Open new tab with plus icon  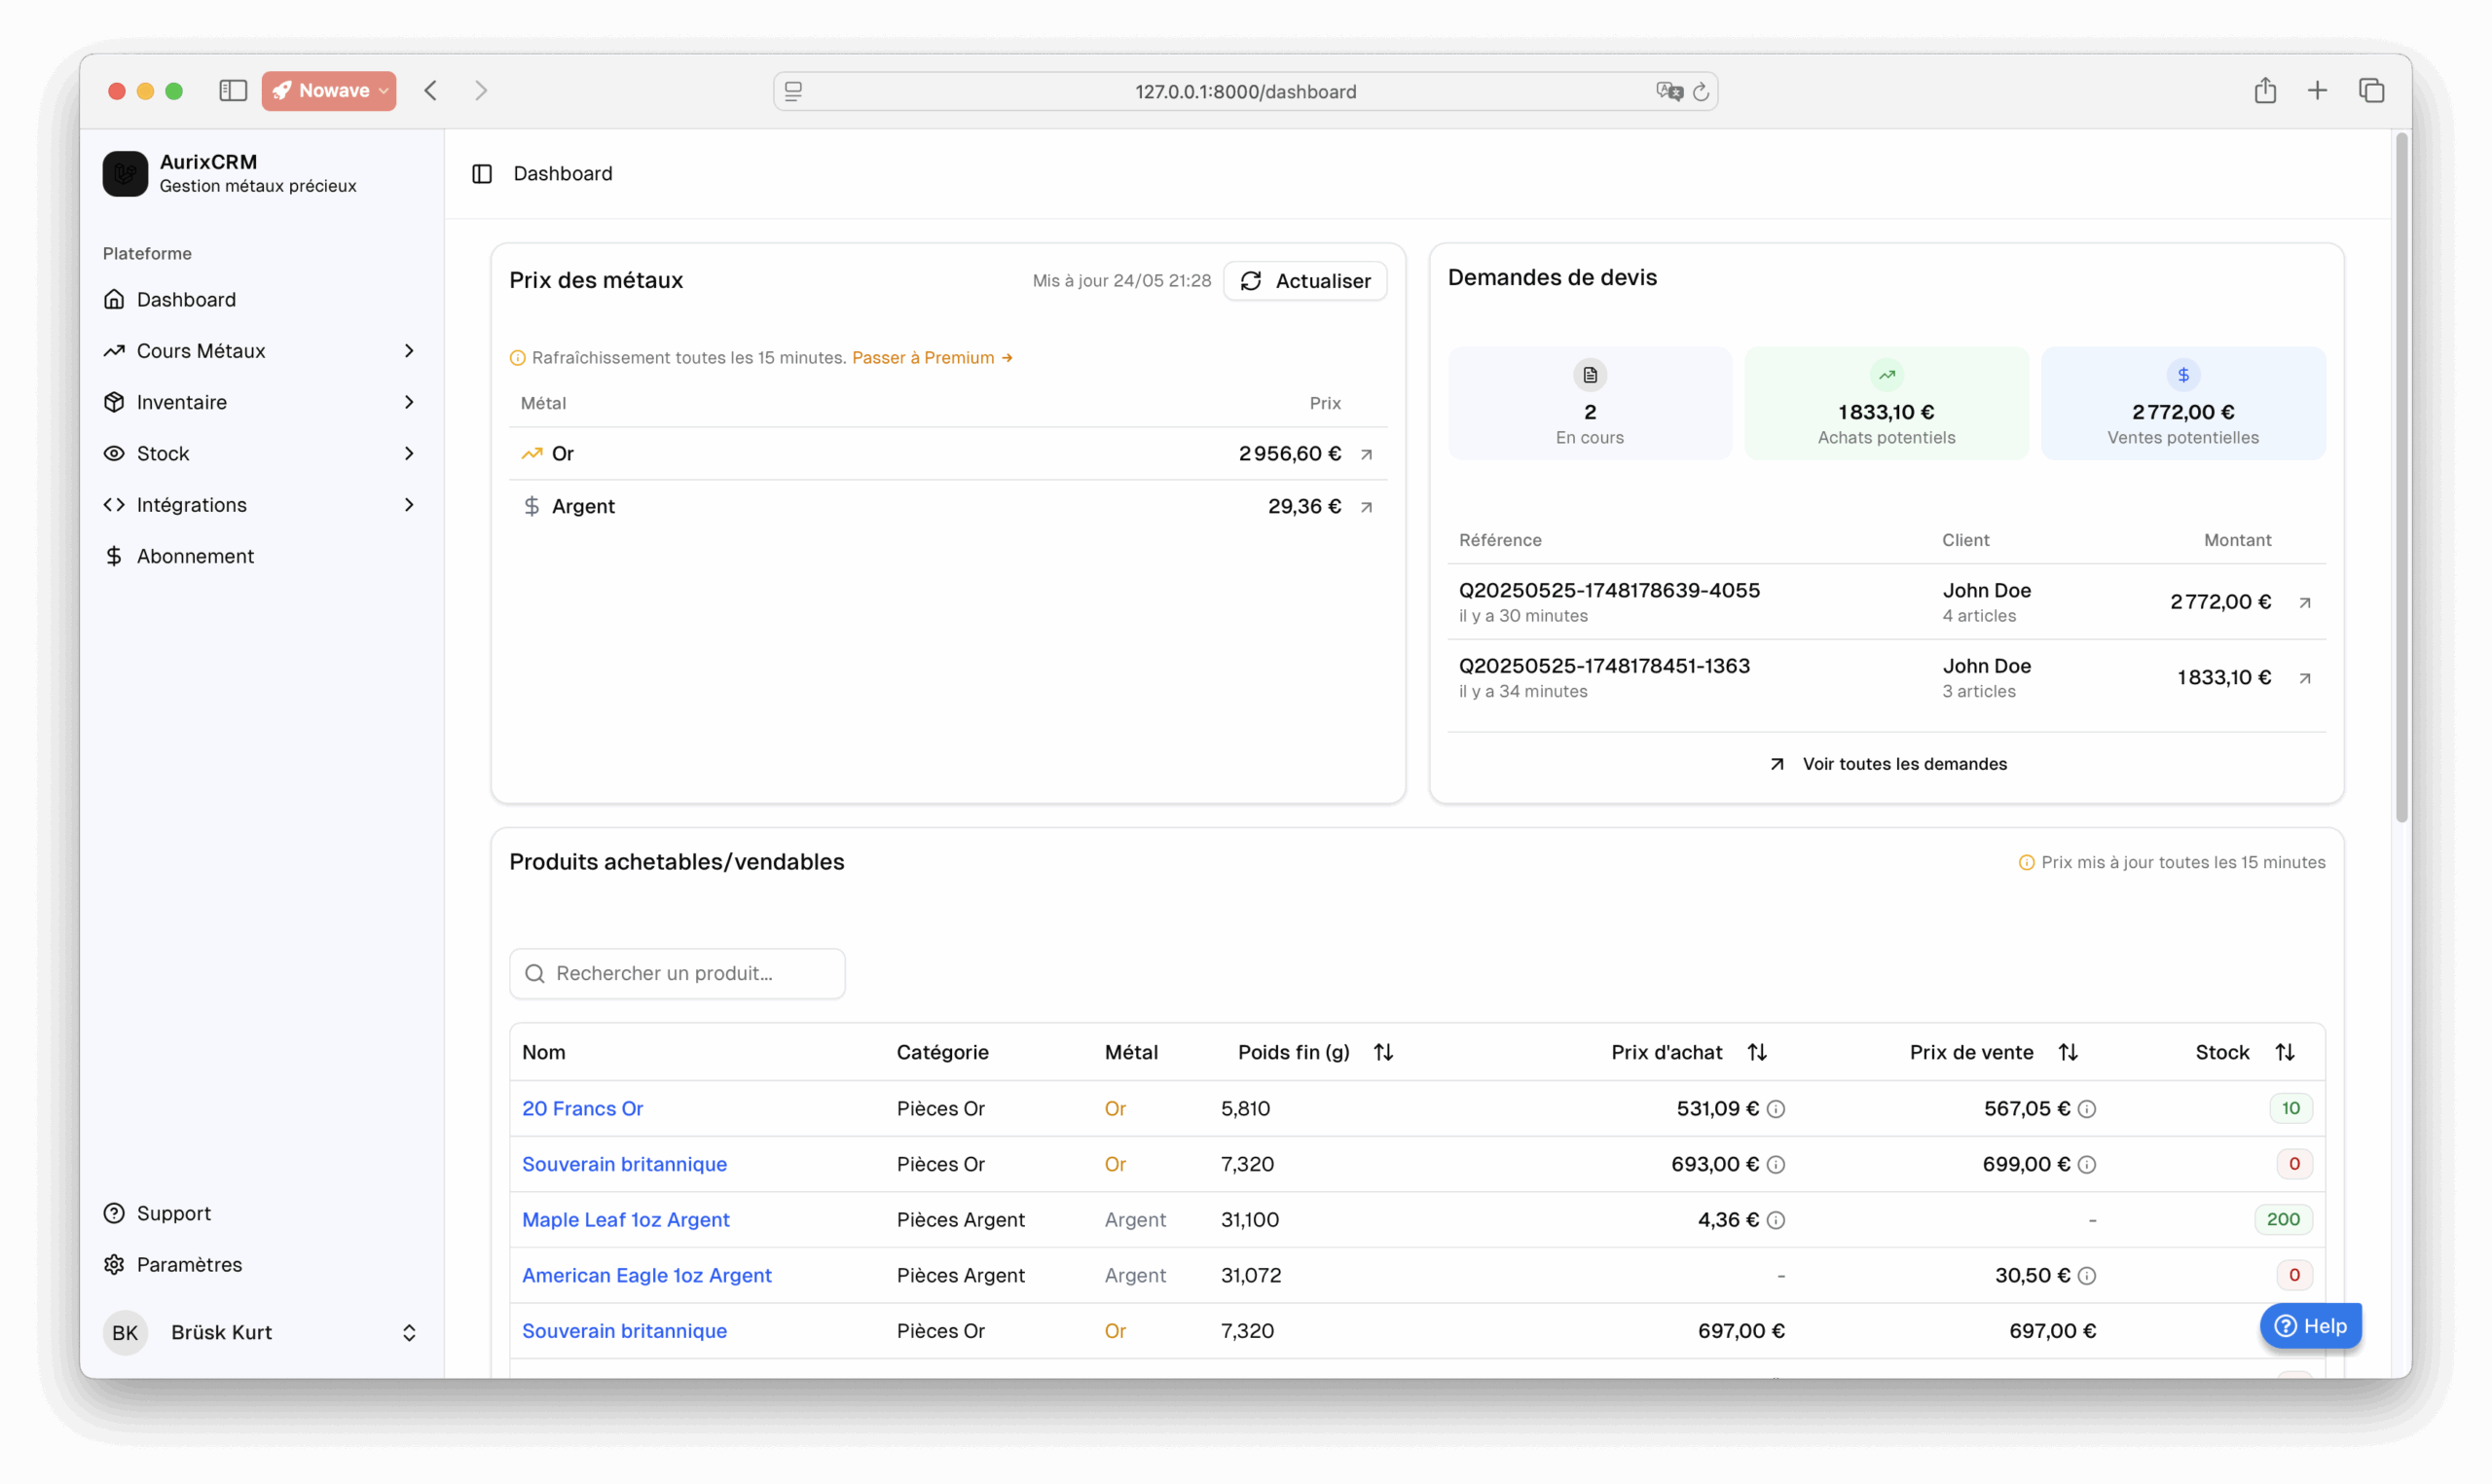tap(2317, 91)
